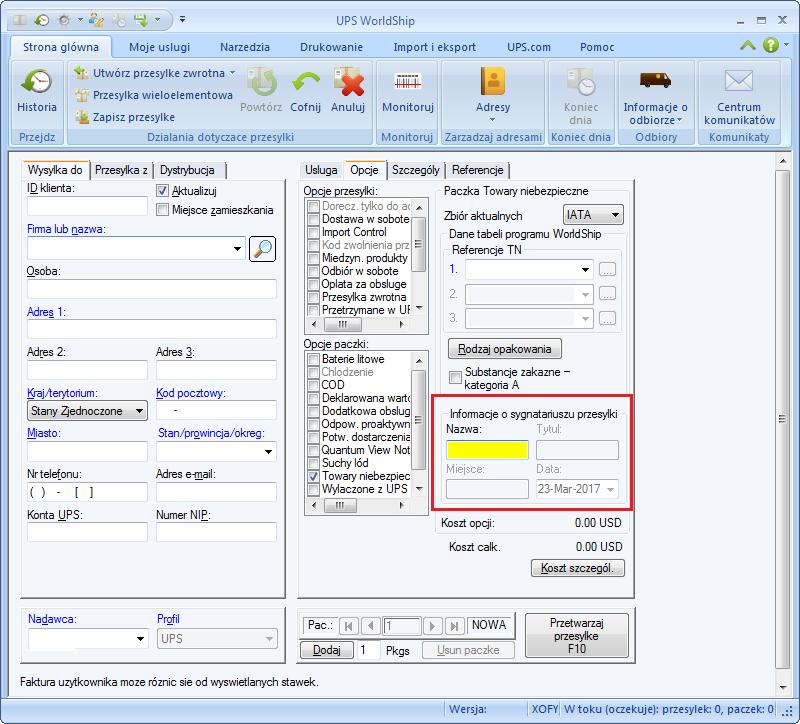The width and height of the screenshot is (800, 724).
Task: Uncheck the Towary niebezpieczne option
Action: 313,476
